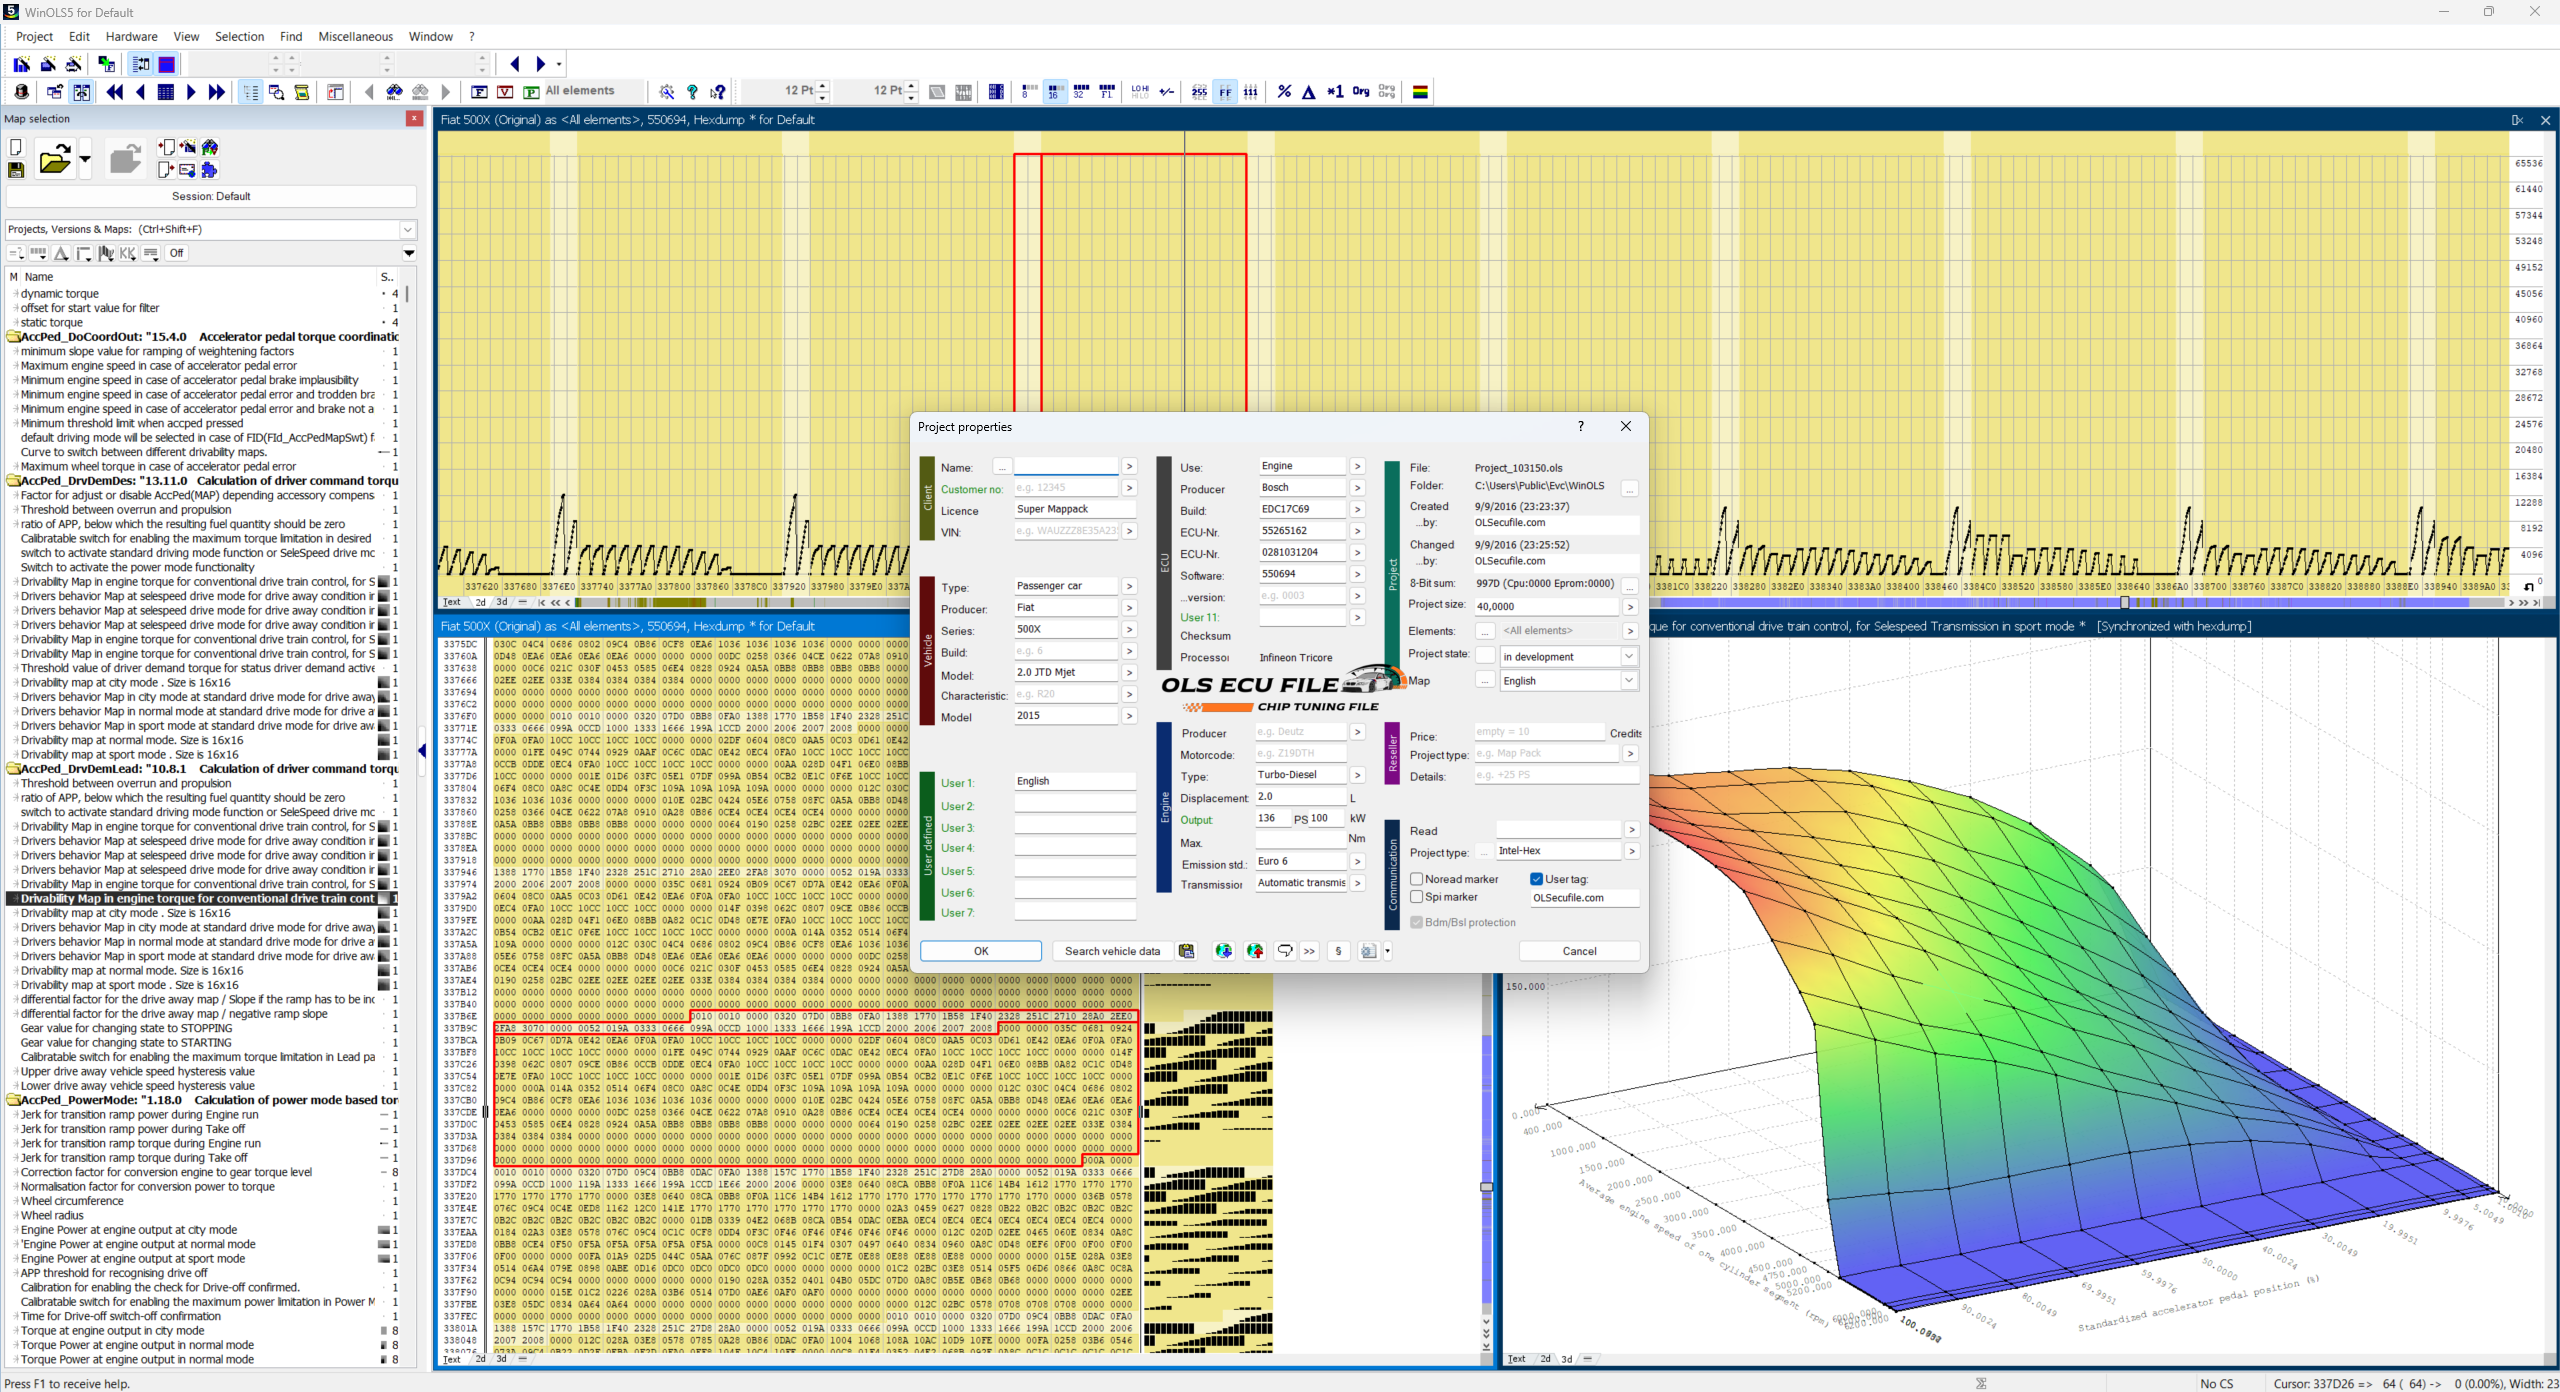This screenshot has height=1392, width=2560.
Task: Open the Find menu
Action: (x=291, y=37)
